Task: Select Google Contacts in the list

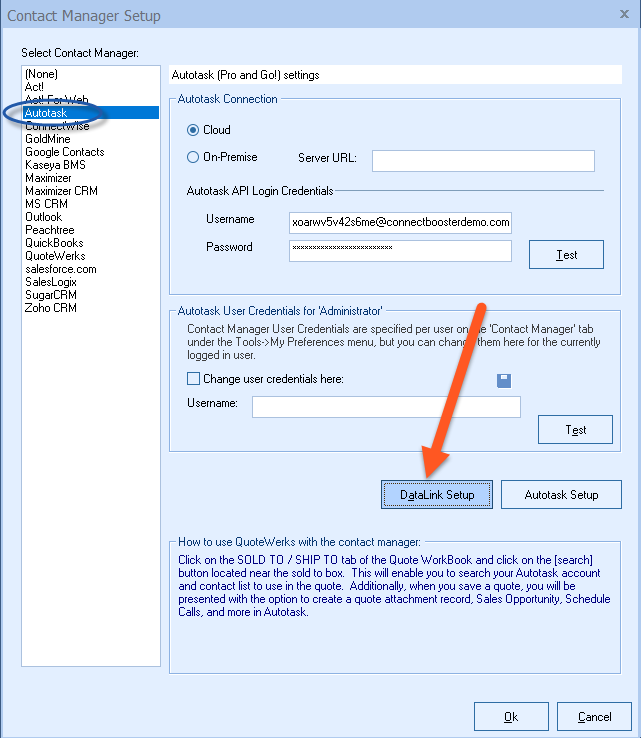Action: point(91,152)
